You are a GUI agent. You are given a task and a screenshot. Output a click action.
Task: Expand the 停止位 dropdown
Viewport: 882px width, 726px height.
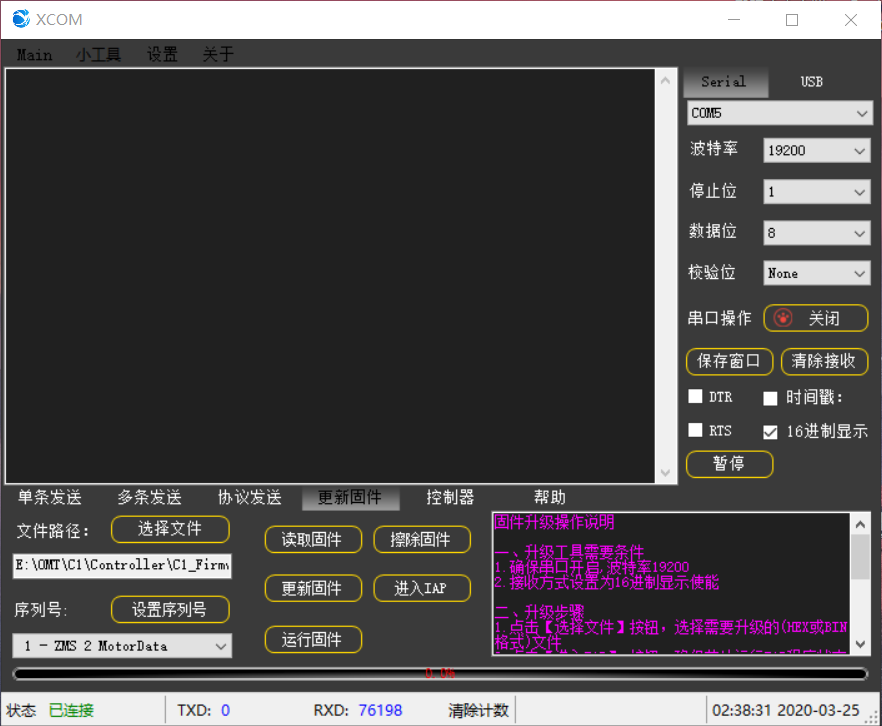point(816,192)
